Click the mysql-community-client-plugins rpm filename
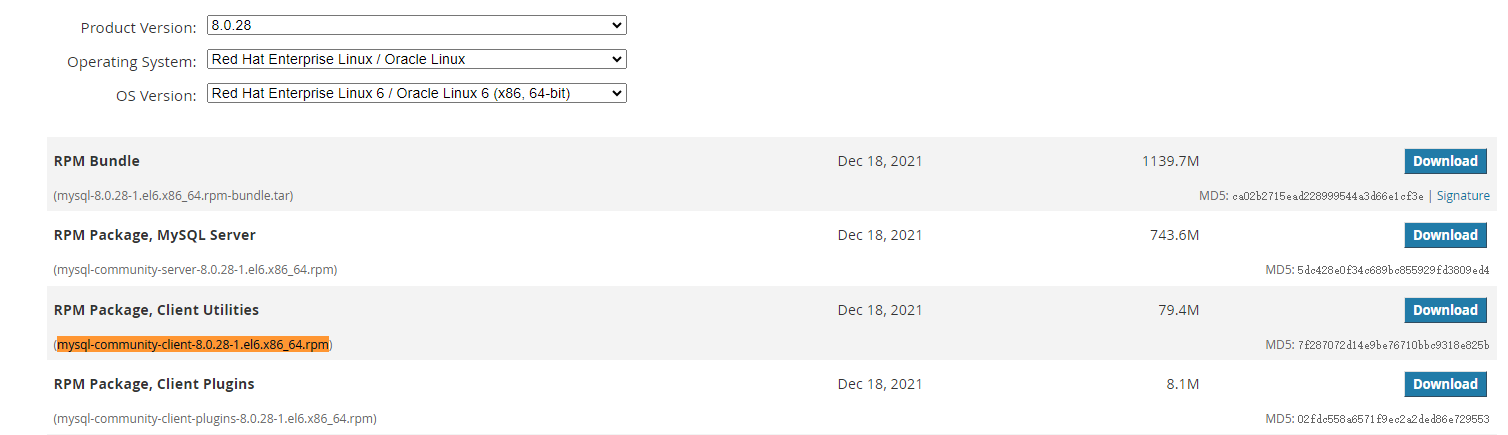The width and height of the screenshot is (1508, 435). tap(216, 419)
